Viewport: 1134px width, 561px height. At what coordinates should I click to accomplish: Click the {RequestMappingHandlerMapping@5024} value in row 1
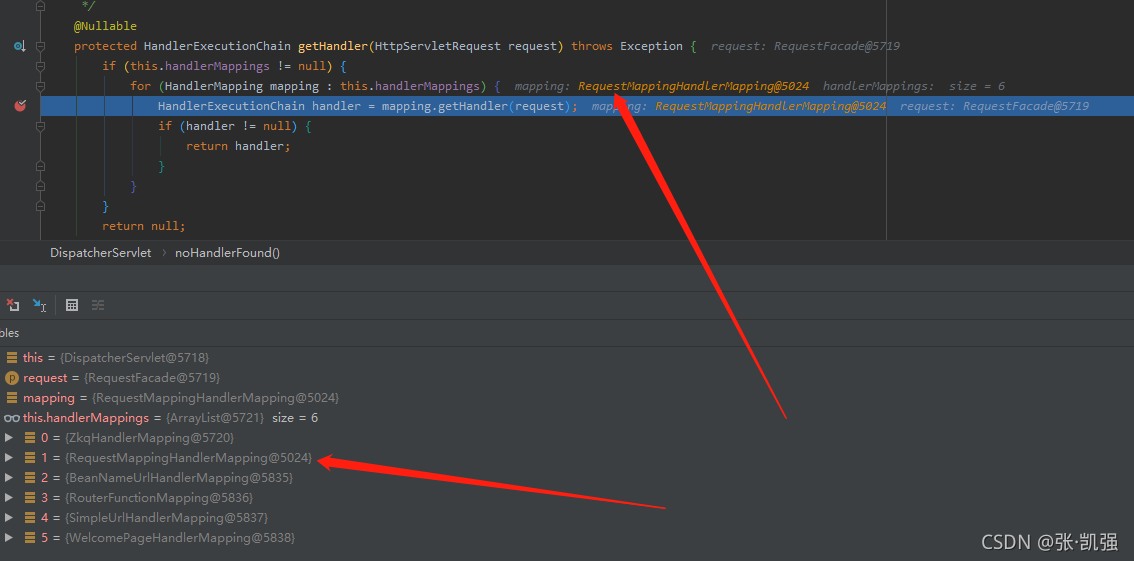pyautogui.click(x=188, y=458)
